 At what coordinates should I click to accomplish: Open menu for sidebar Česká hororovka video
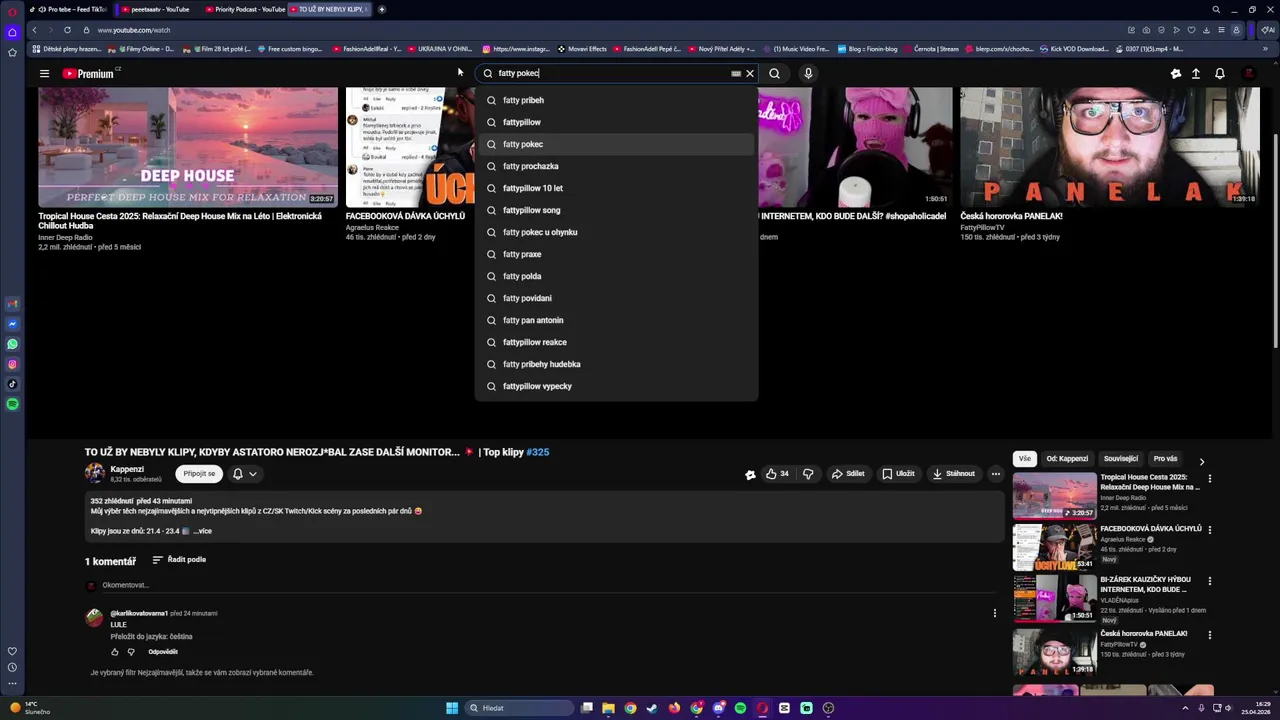(1210, 635)
